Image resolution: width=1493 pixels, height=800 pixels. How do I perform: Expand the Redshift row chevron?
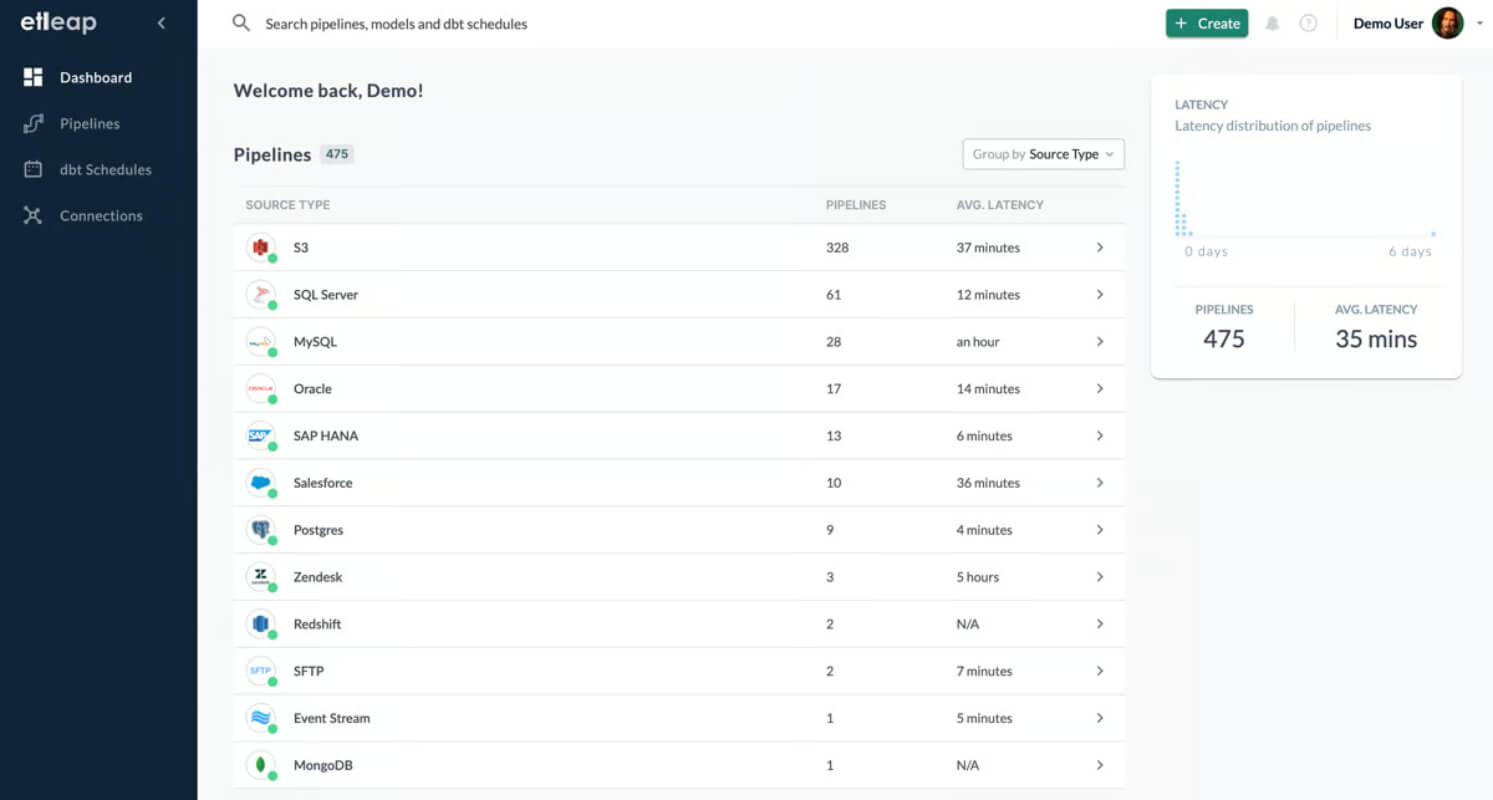click(x=1100, y=623)
